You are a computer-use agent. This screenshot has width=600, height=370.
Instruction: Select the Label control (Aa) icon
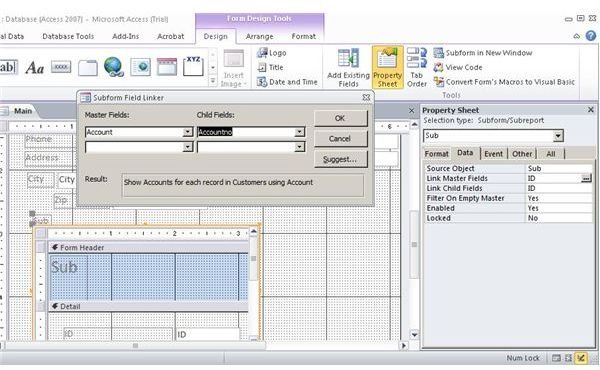[x=34, y=68]
